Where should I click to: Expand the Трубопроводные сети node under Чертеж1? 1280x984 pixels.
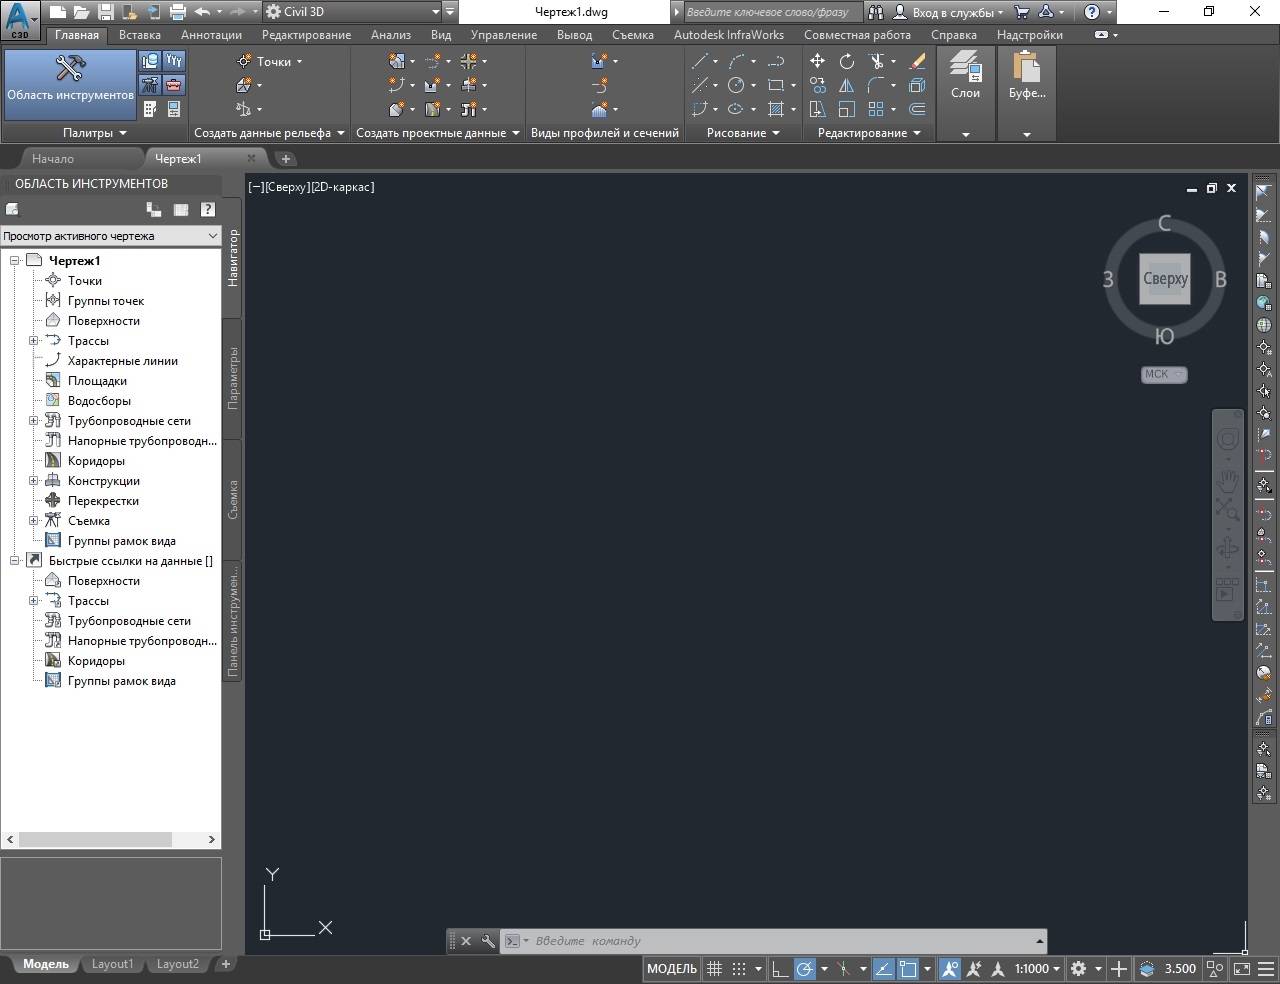pyautogui.click(x=33, y=421)
